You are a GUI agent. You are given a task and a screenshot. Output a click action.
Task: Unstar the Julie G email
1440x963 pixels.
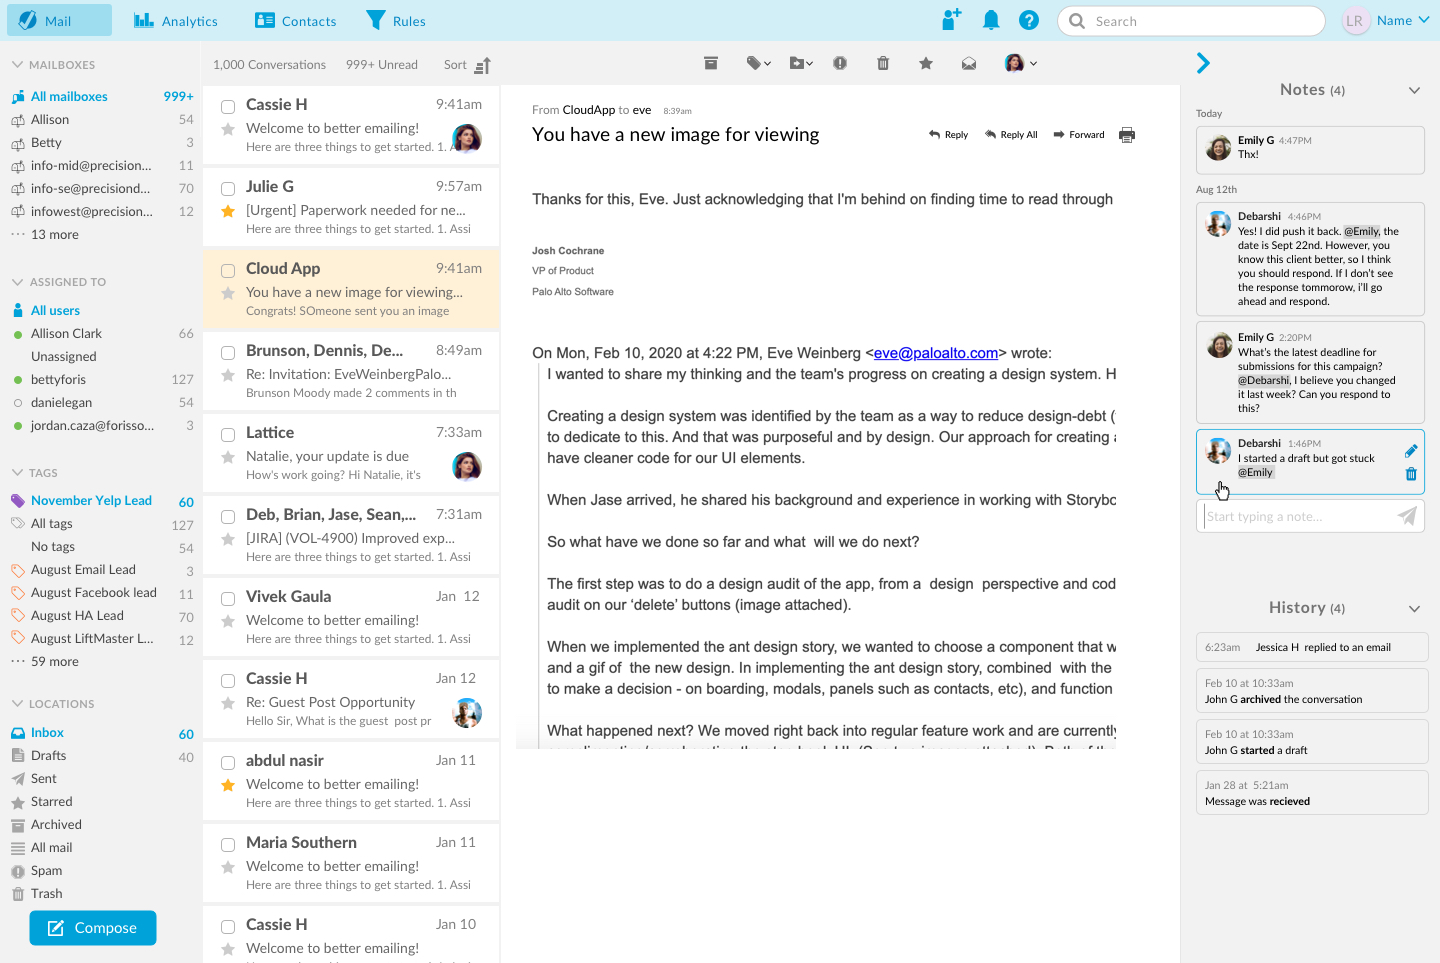click(228, 211)
